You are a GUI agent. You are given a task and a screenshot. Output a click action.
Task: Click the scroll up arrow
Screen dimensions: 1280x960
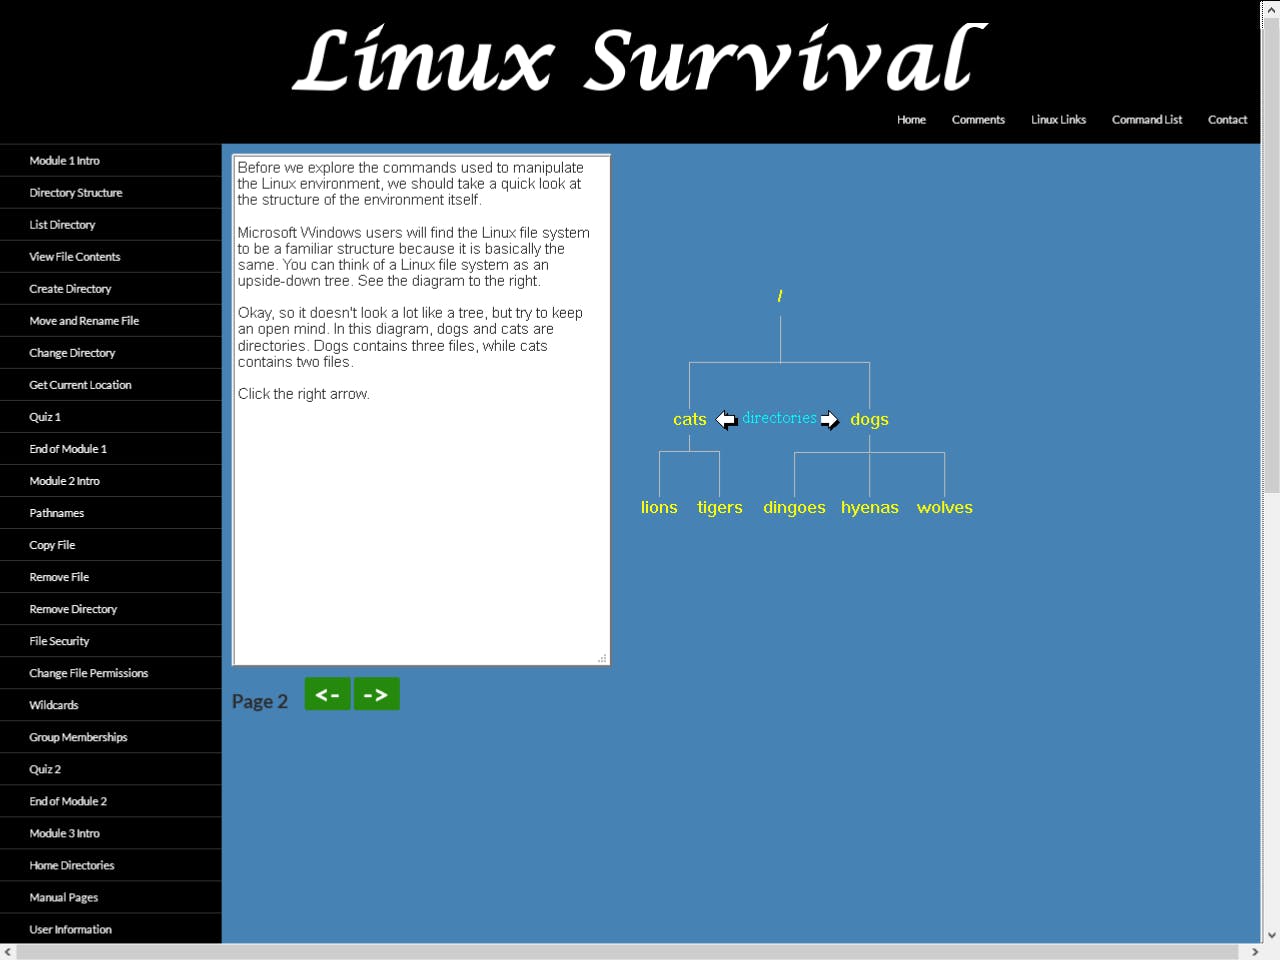click(x=1271, y=8)
